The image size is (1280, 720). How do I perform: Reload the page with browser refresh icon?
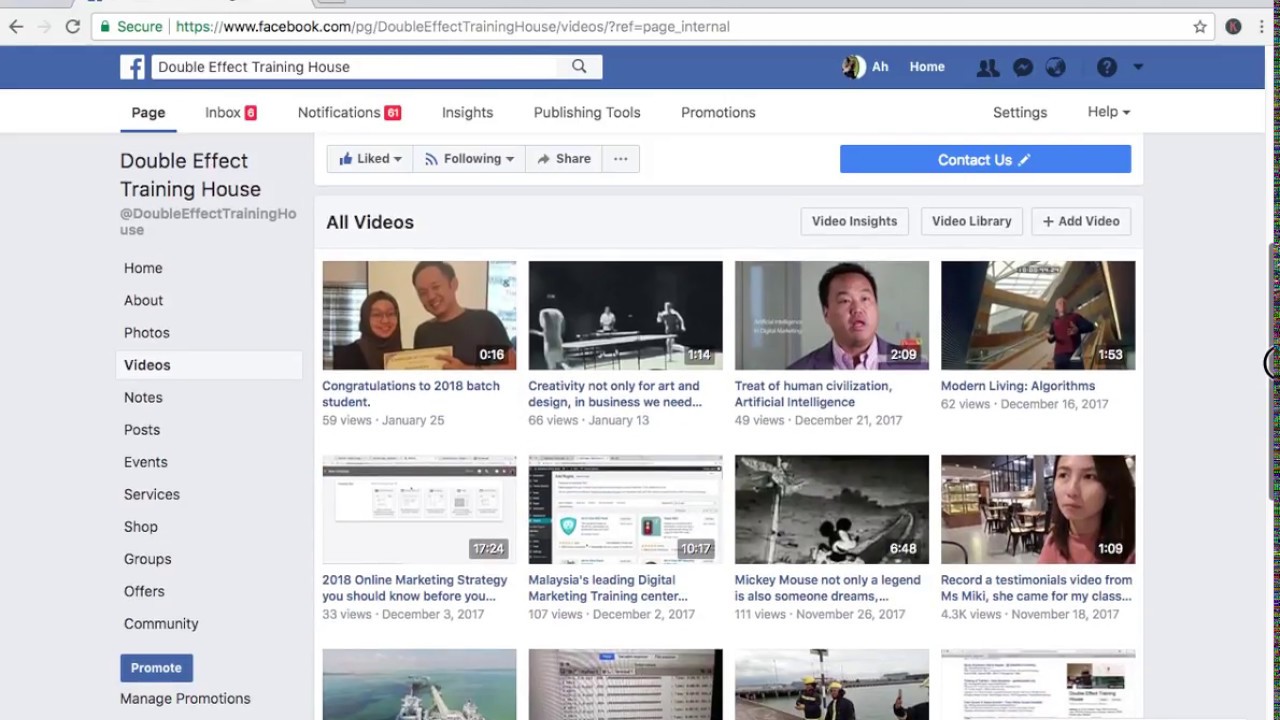pos(72,27)
